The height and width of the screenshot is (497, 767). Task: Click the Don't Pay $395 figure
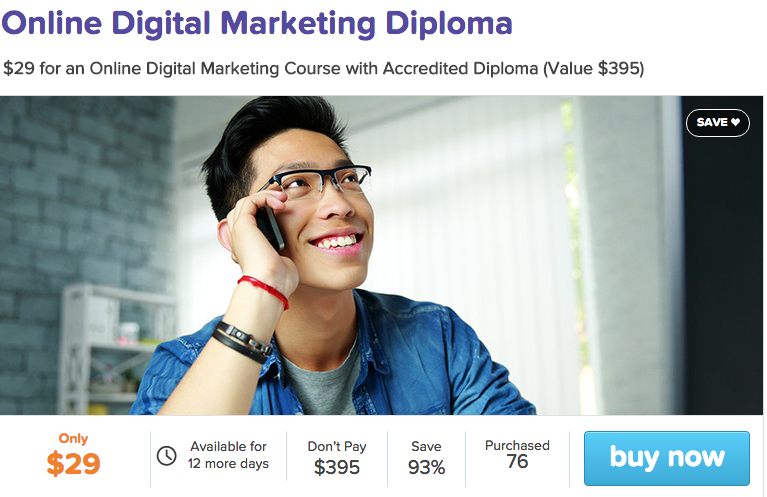coord(337,458)
